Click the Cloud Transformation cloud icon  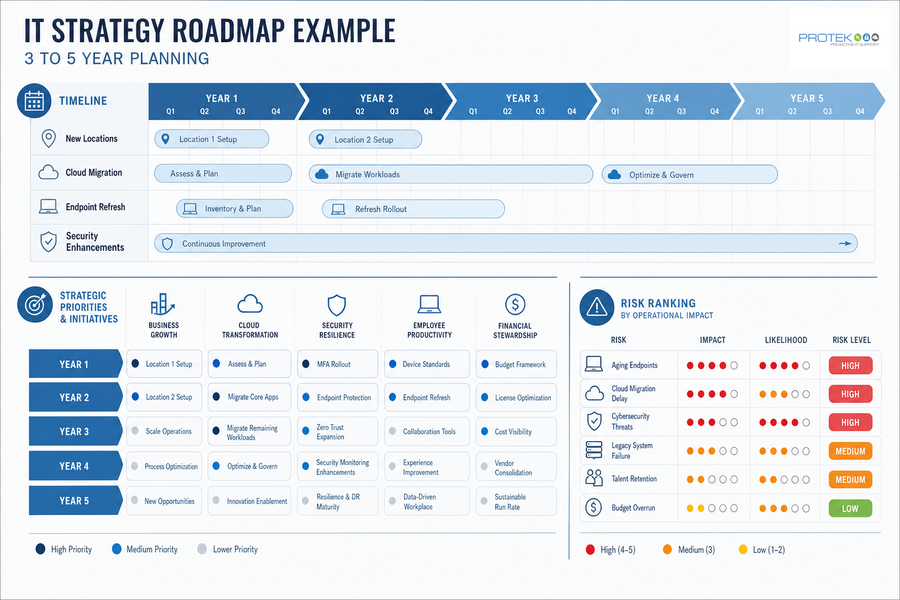[250, 304]
